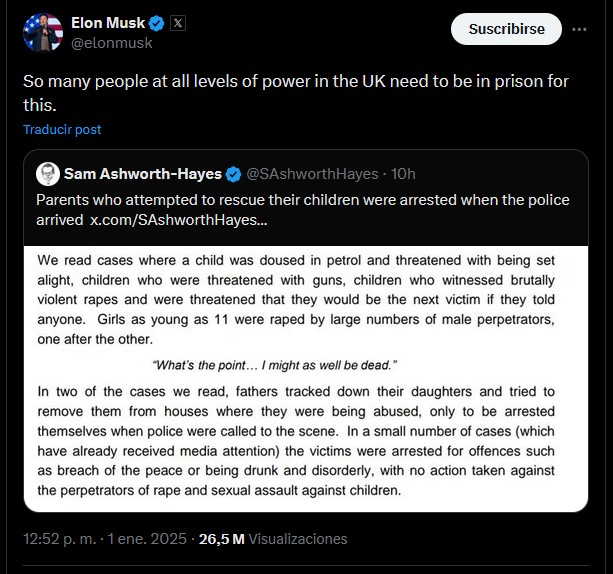Open Elon Musk's profile via display name
Screen dimensions: 613x574
click(108, 22)
